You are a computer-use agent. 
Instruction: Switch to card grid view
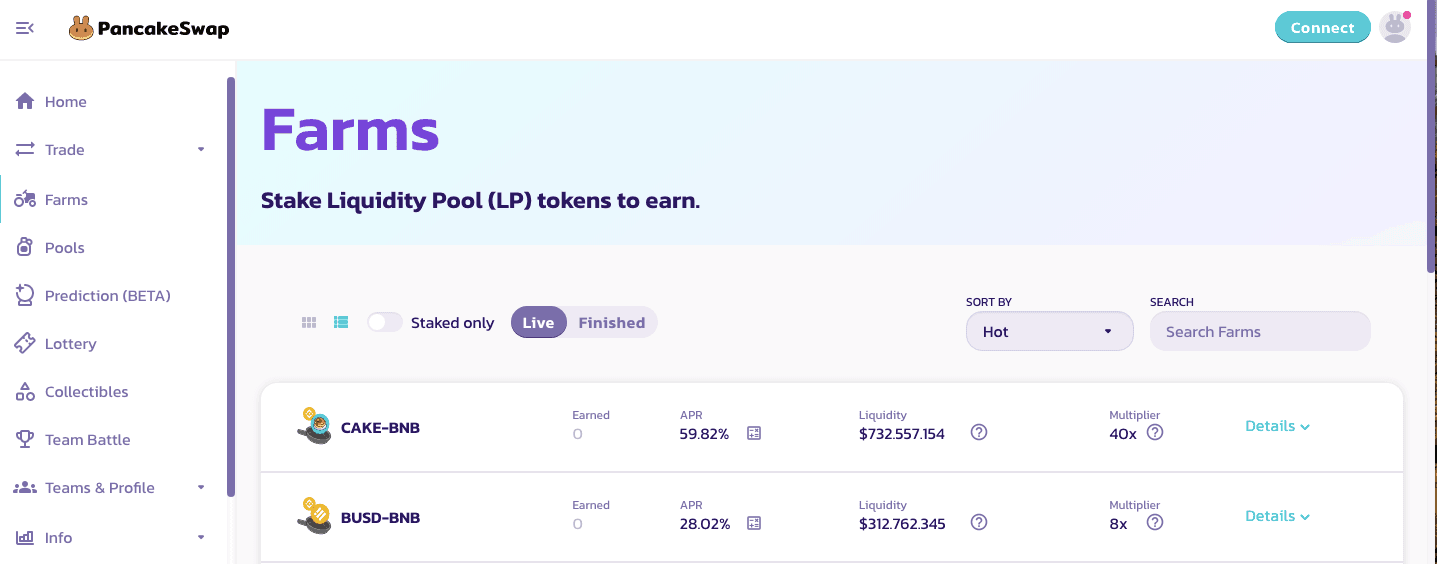click(309, 323)
